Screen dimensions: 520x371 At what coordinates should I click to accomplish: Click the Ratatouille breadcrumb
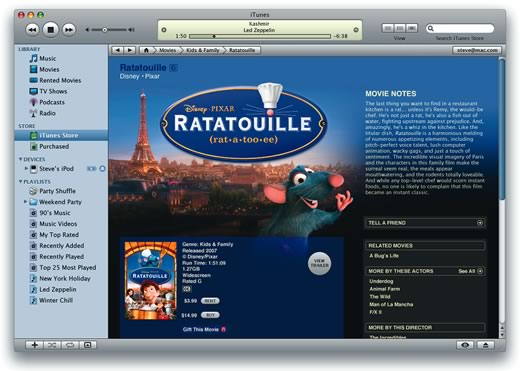point(242,50)
